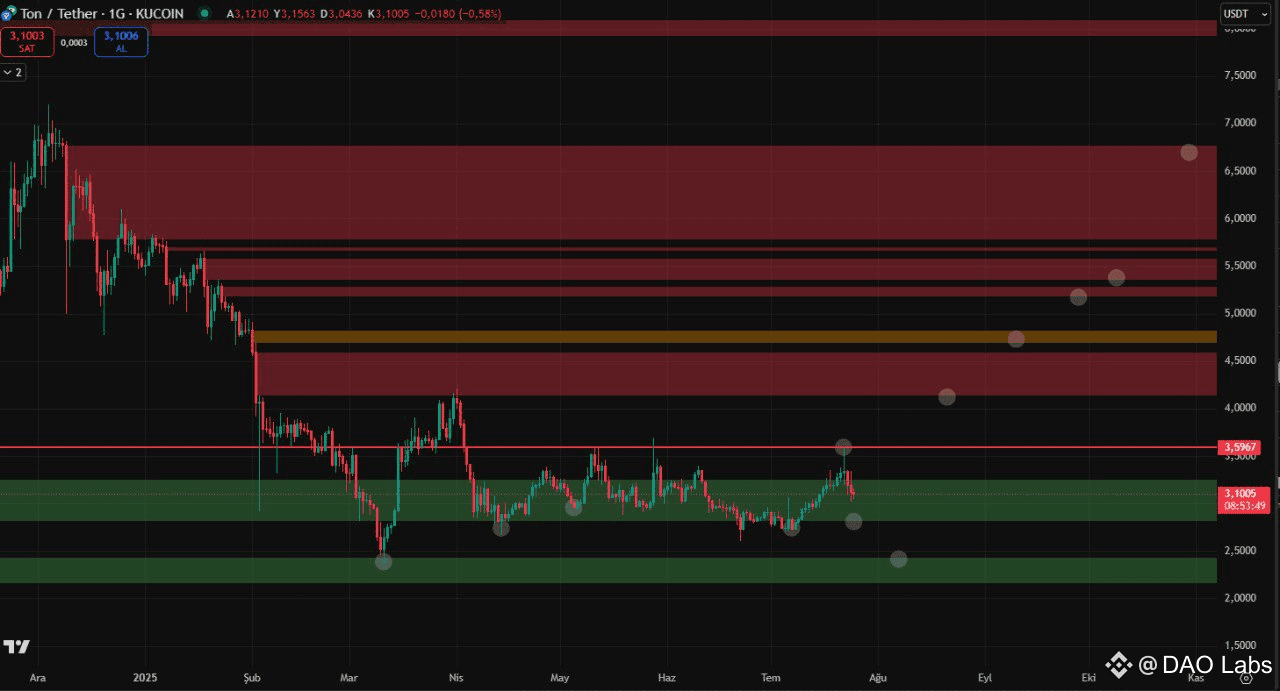The height and width of the screenshot is (691, 1280).
Task: Open the Ton / Tether symbol title
Action: pos(104,14)
